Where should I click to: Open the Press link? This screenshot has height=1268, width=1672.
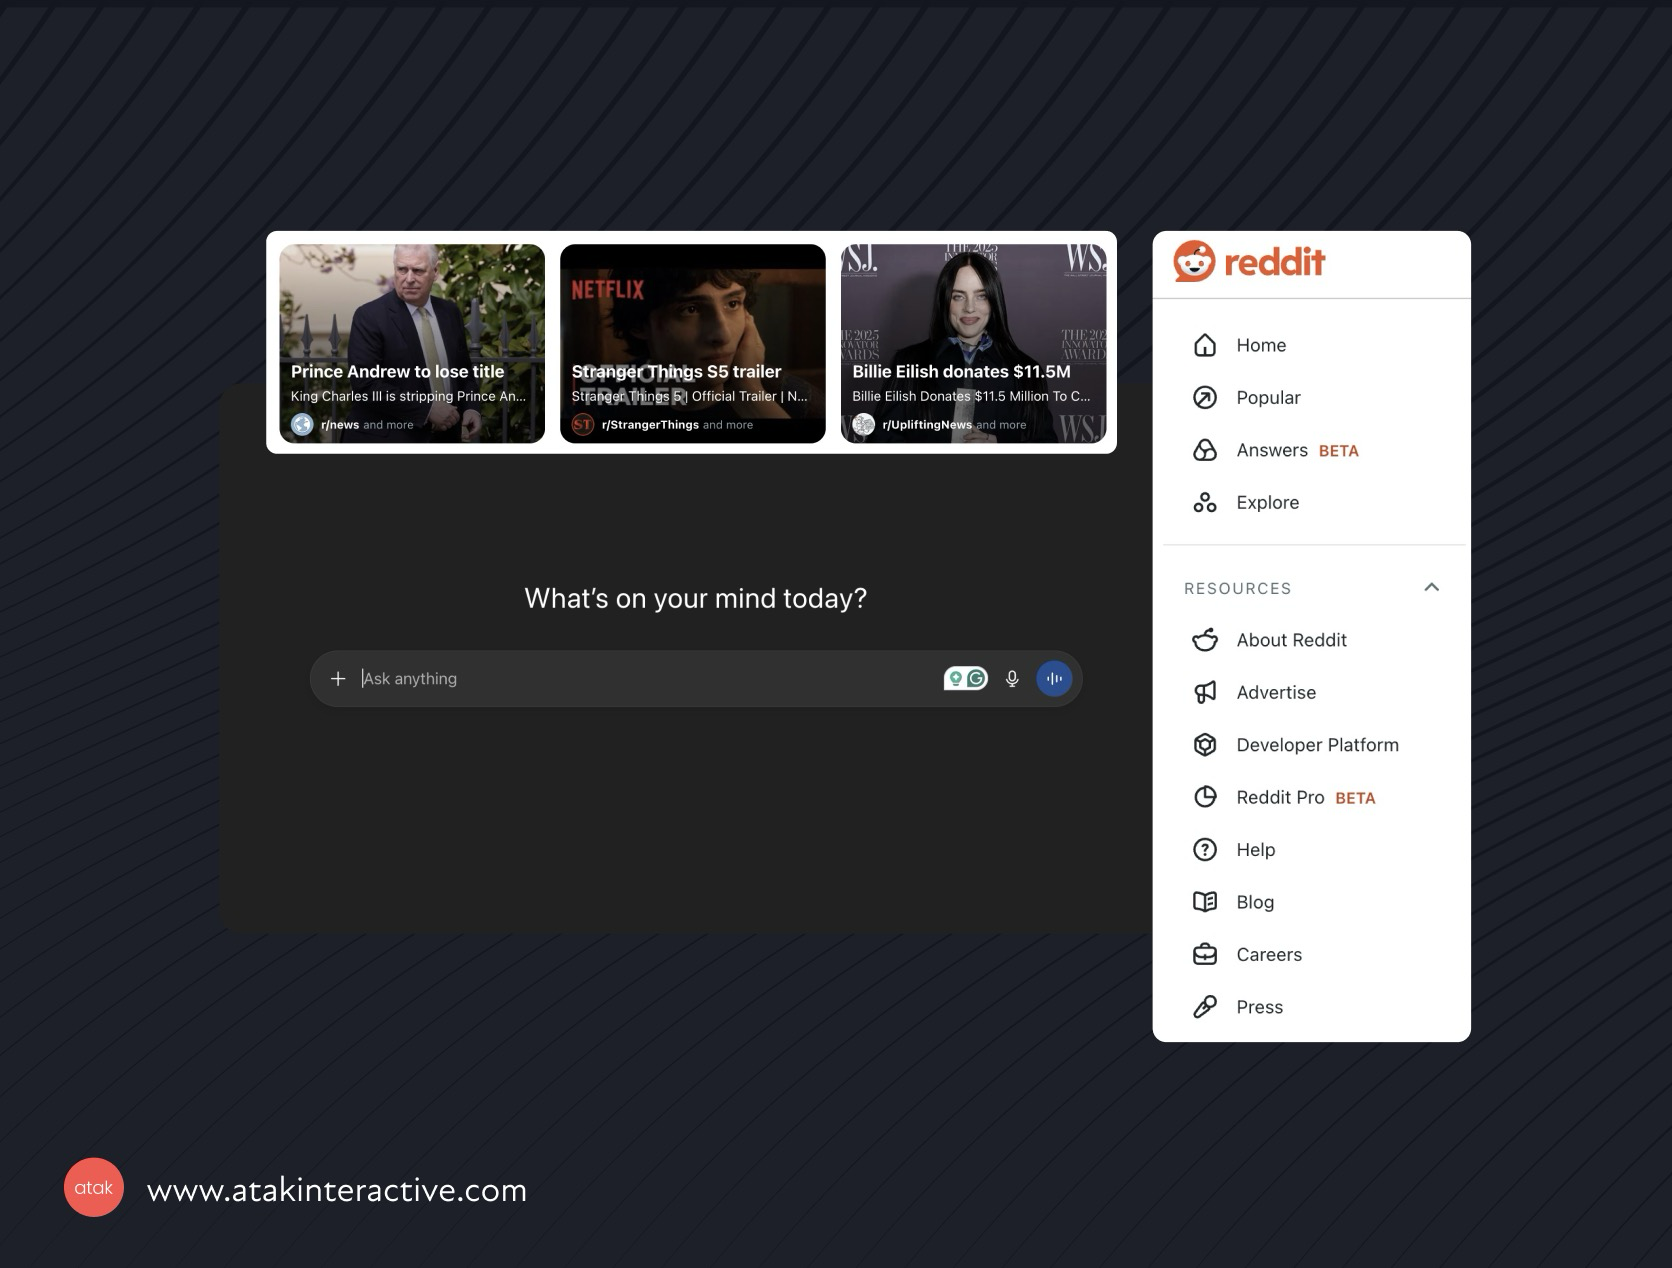click(1259, 1007)
